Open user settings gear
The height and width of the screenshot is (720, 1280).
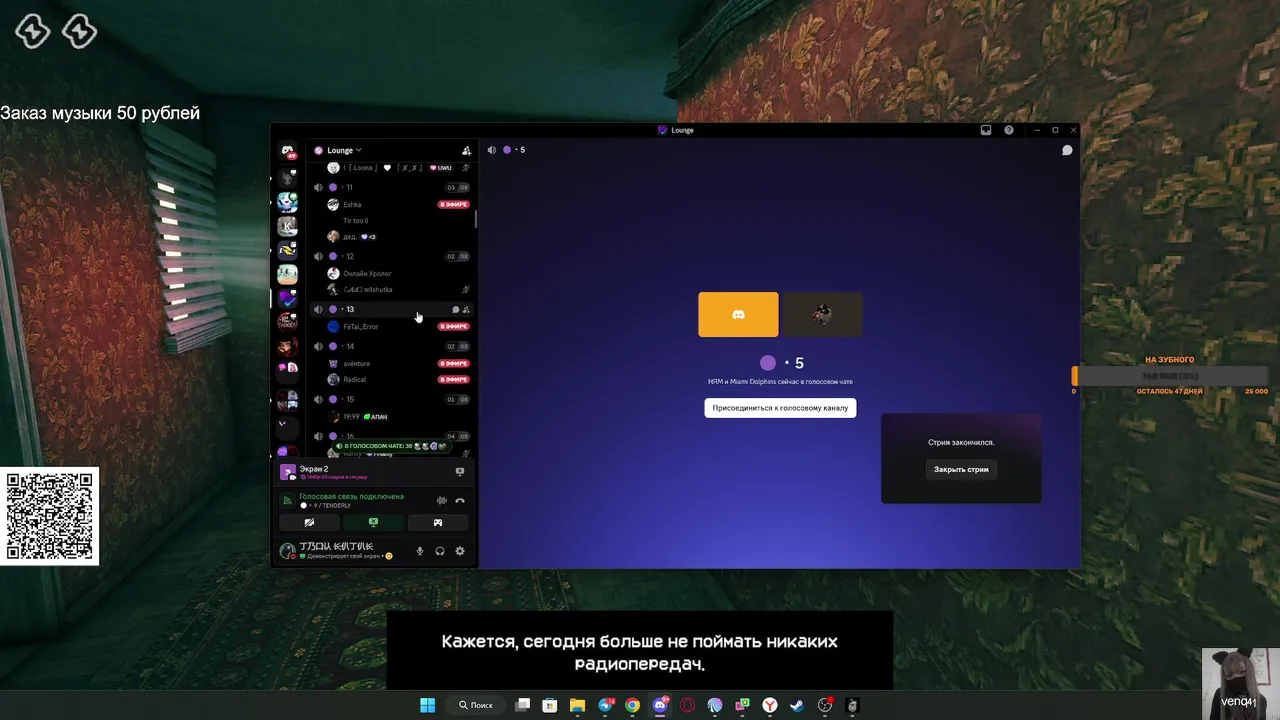pos(460,551)
